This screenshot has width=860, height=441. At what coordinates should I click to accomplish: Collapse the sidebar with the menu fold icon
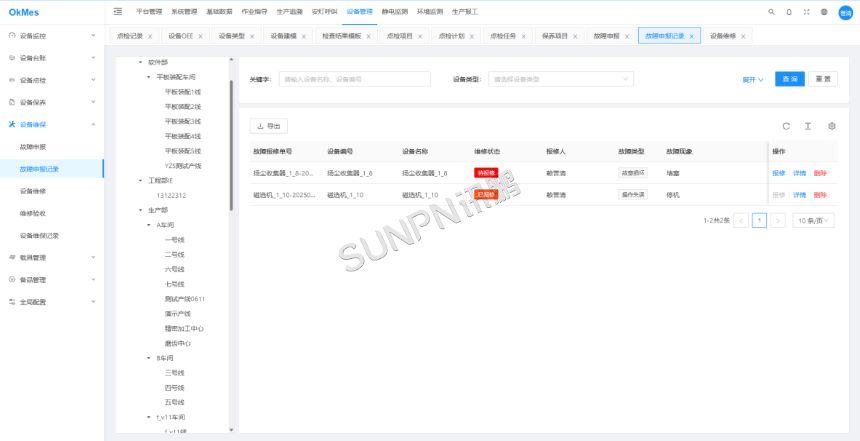117,12
